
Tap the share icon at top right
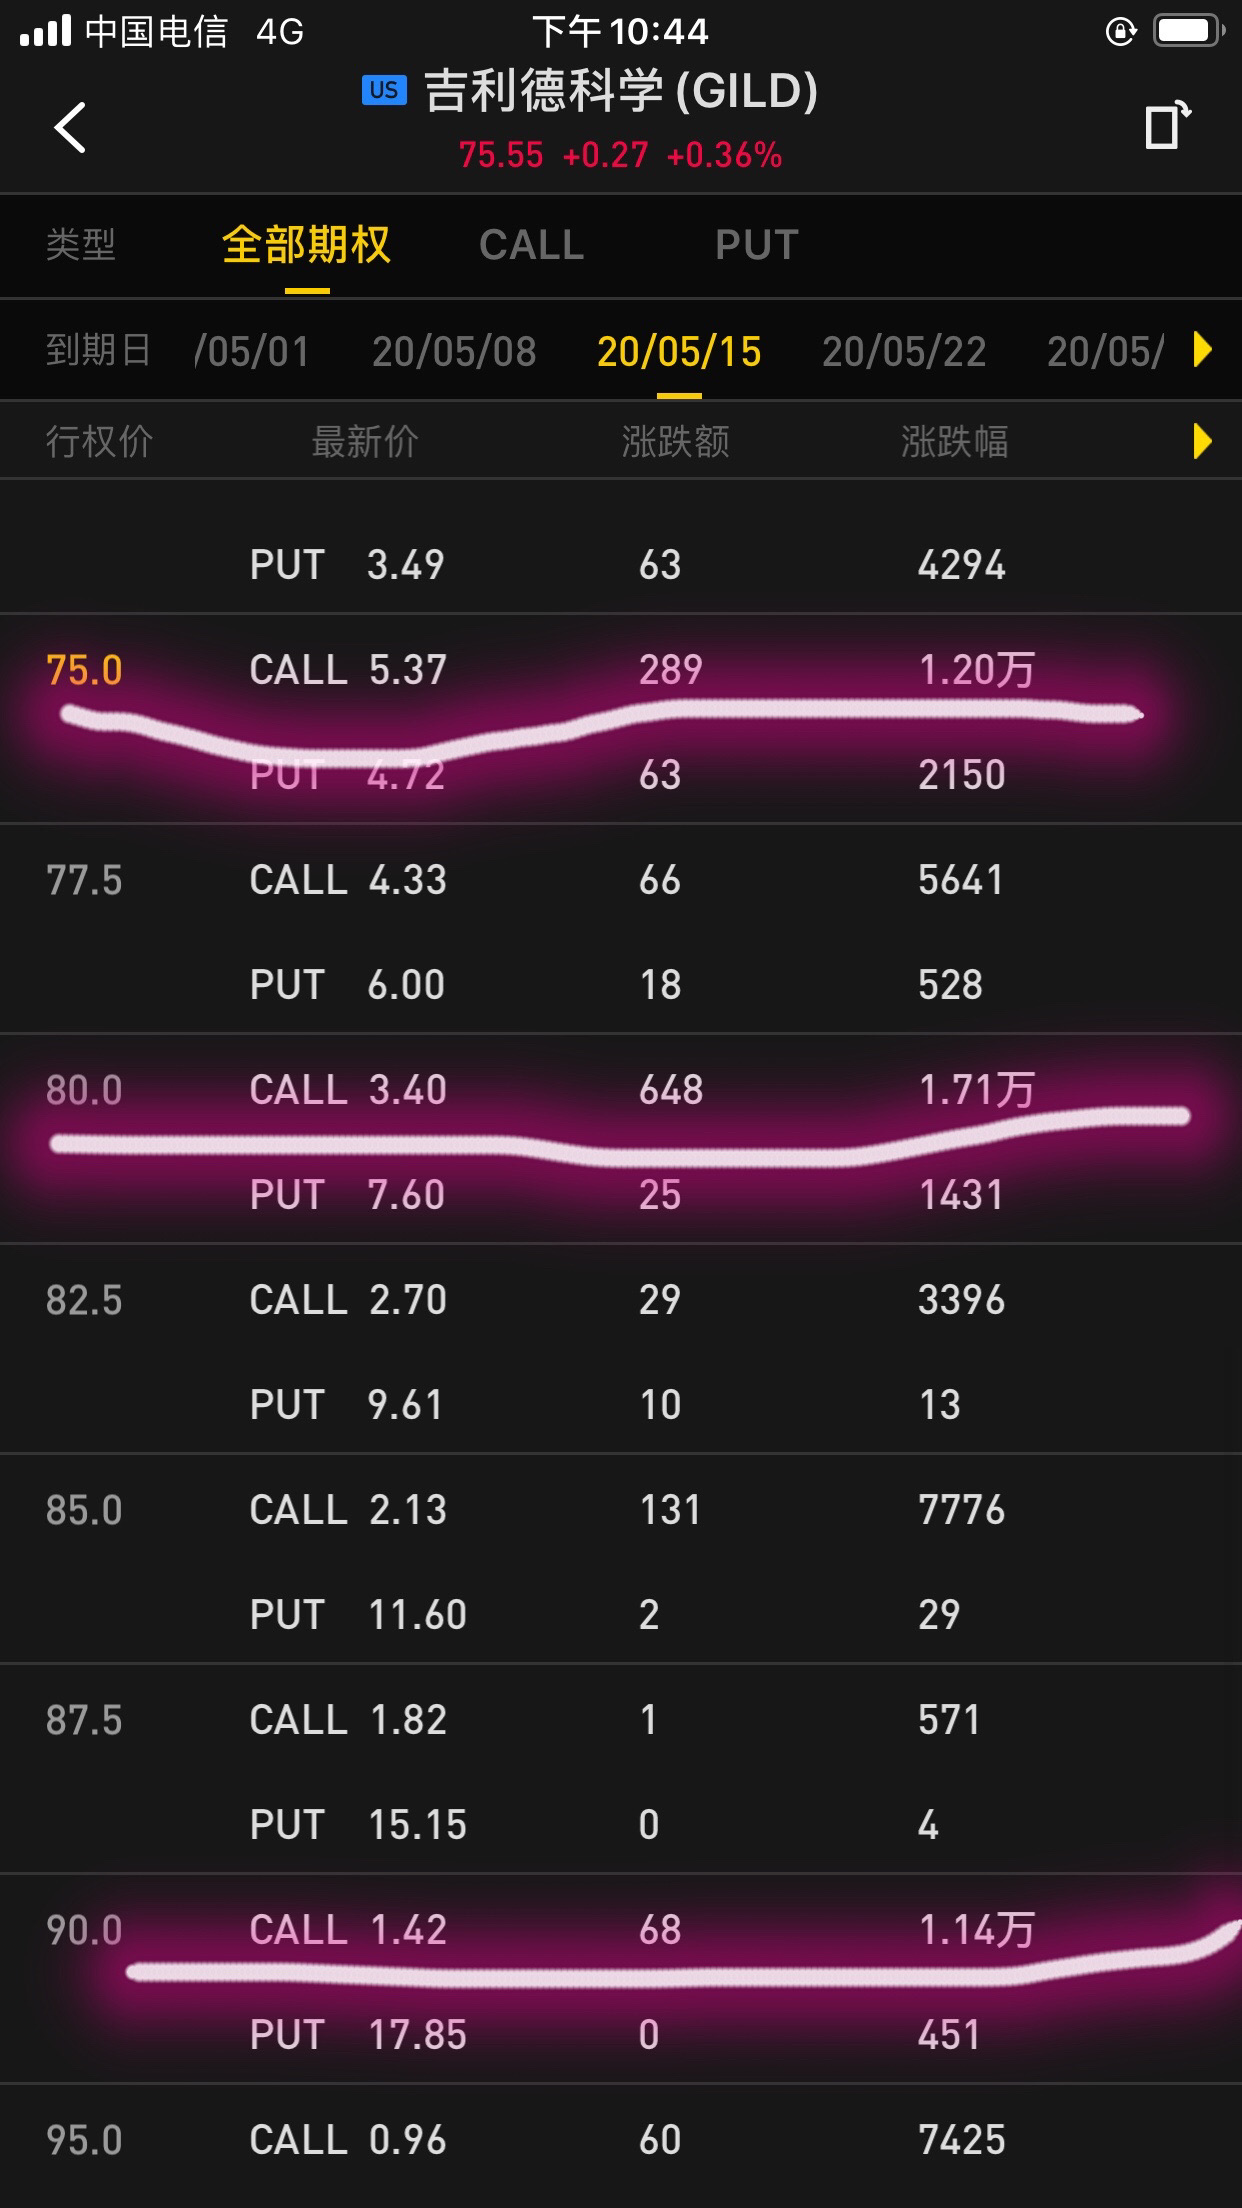tap(1168, 125)
